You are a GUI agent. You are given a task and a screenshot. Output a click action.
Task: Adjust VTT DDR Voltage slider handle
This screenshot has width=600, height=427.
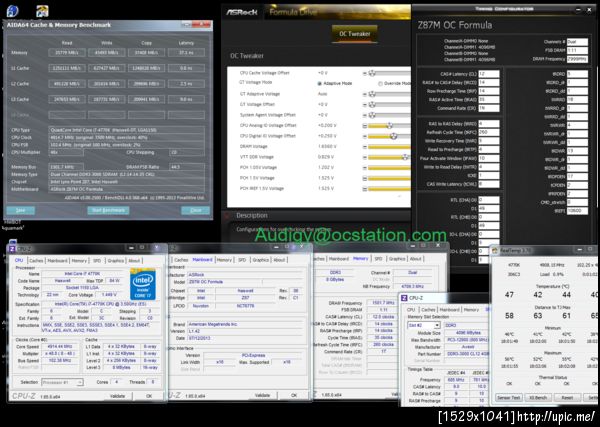[405, 157]
